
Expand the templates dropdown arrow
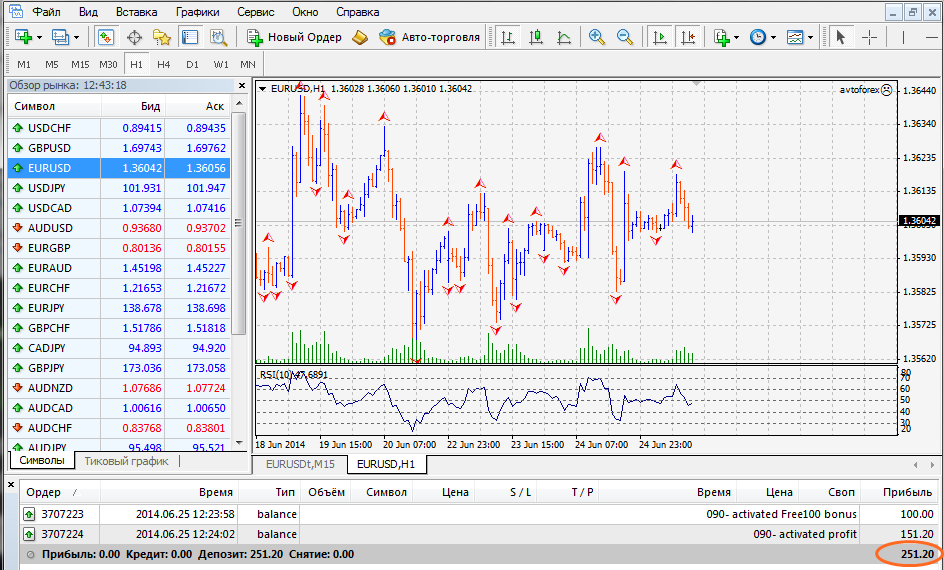coord(811,37)
